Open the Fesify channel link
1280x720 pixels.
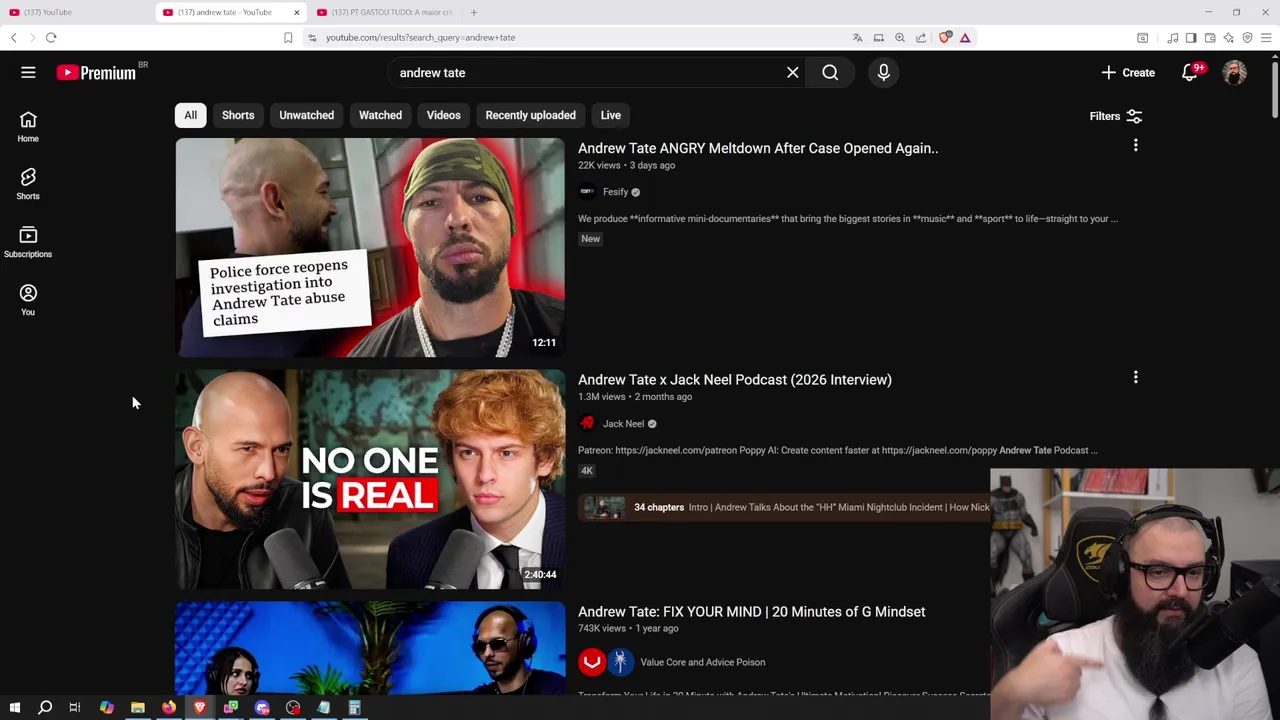pos(615,192)
